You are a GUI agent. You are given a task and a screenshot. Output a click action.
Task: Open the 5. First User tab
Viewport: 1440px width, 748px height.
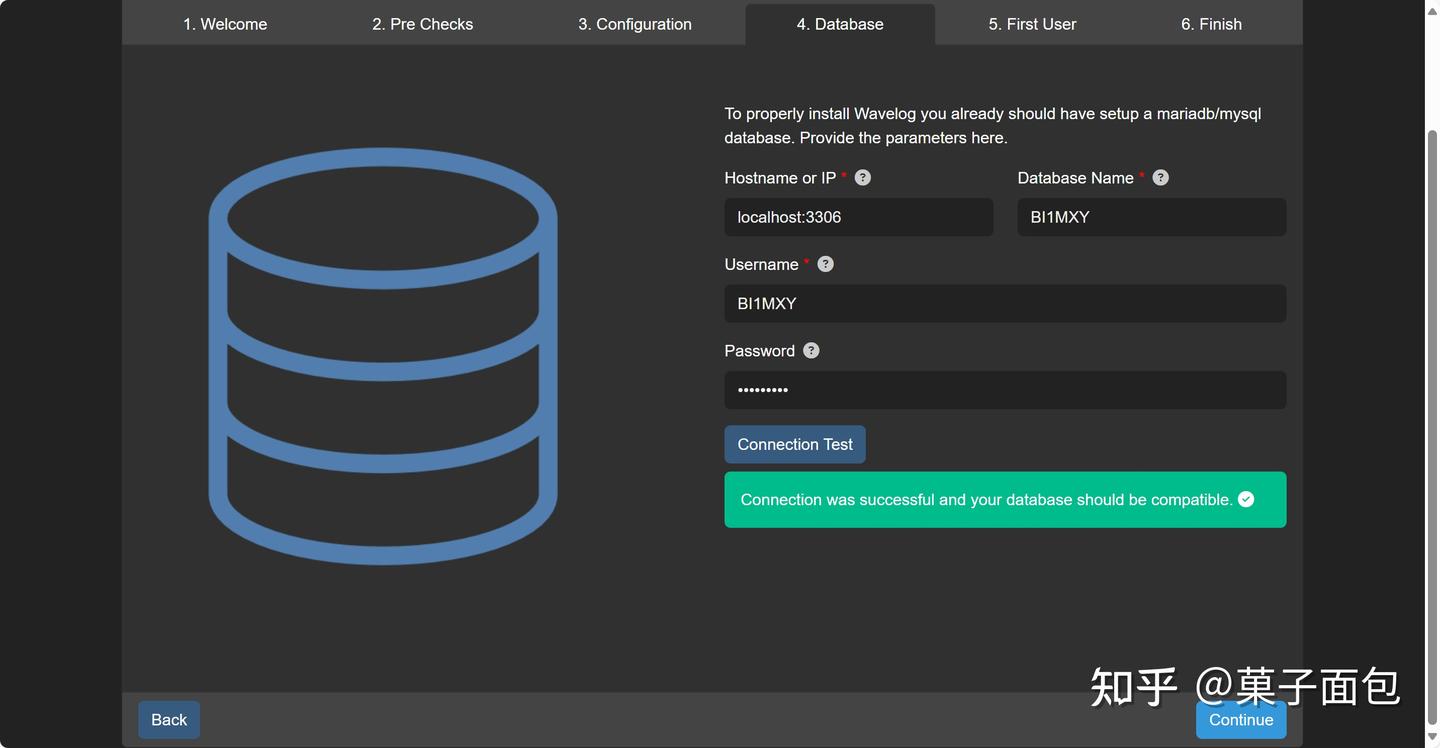click(x=1032, y=24)
